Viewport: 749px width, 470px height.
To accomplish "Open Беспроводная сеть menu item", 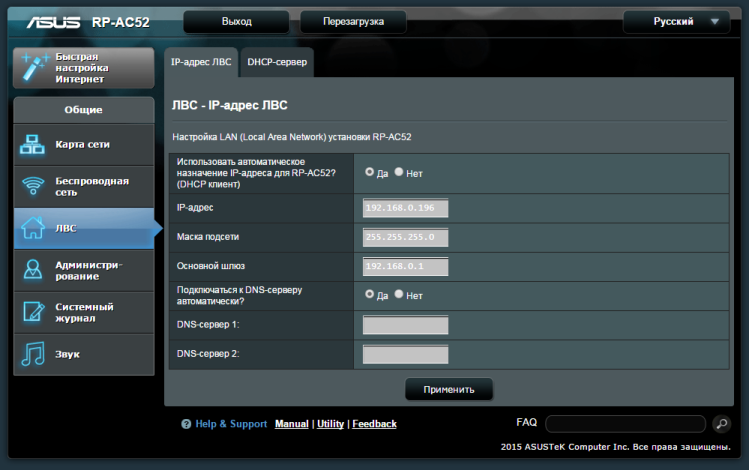I will pos(84,187).
